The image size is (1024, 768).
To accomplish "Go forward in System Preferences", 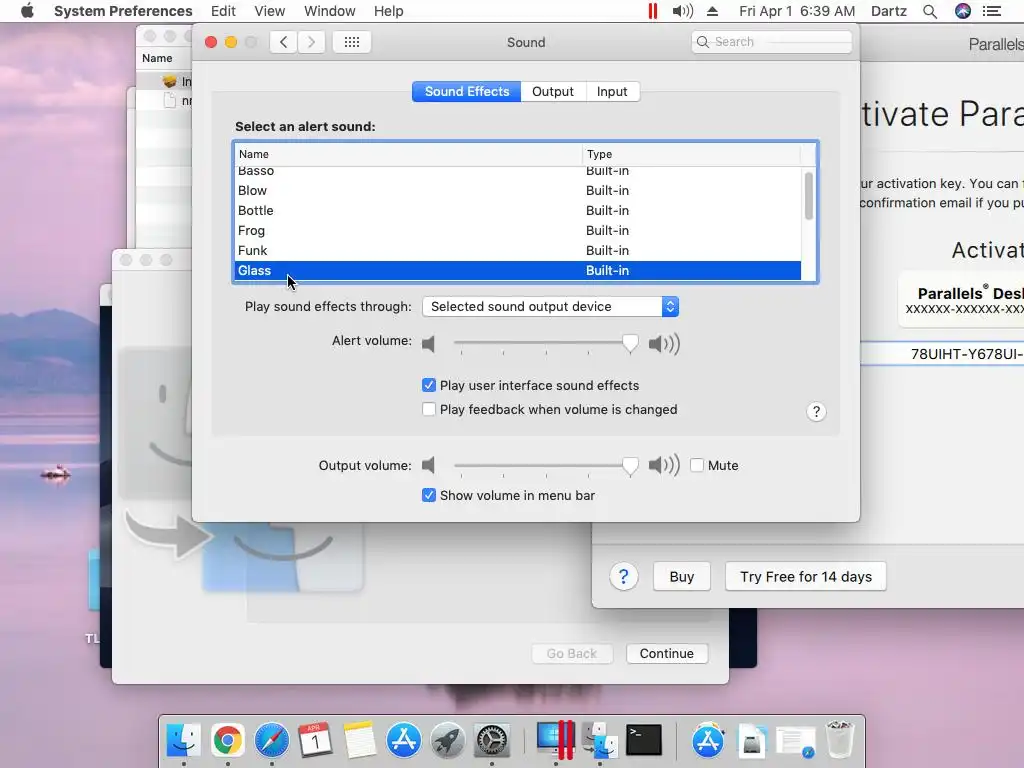I will tap(312, 42).
